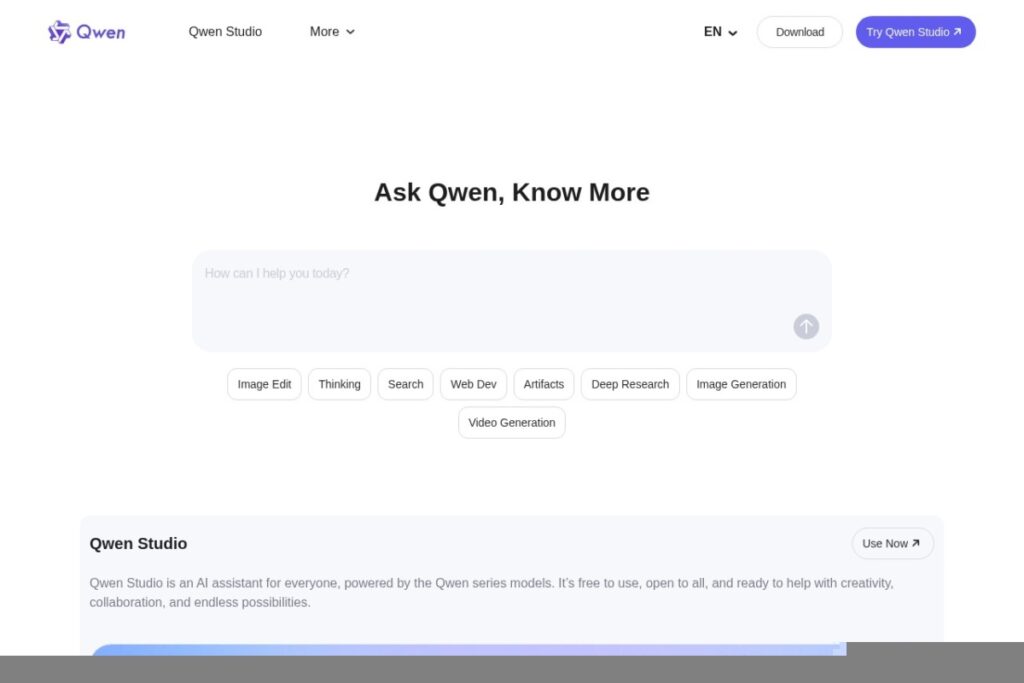Open Qwen Studio in navigation bar

[225, 32]
